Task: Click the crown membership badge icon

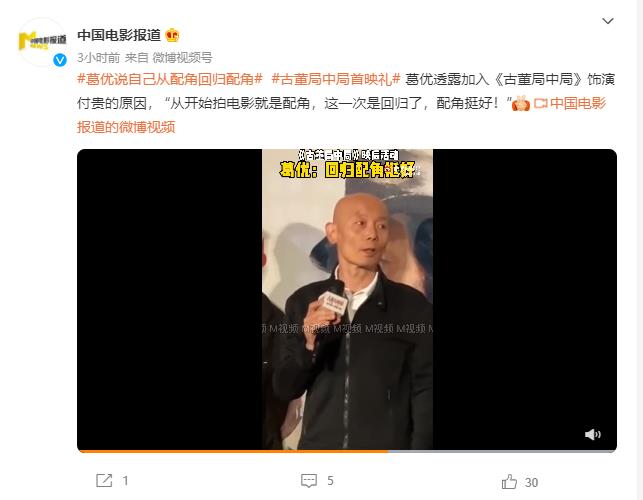Action: 172,36
